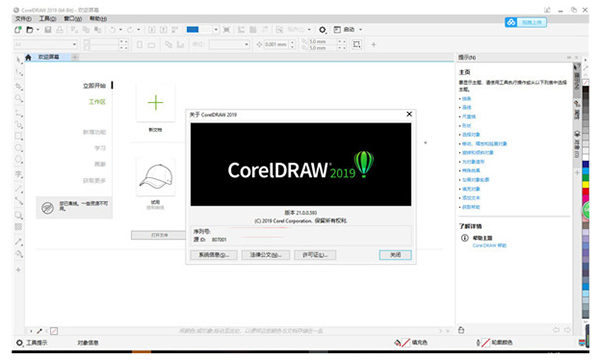Click the home icon beside Welcome tab

(x=28, y=57)
